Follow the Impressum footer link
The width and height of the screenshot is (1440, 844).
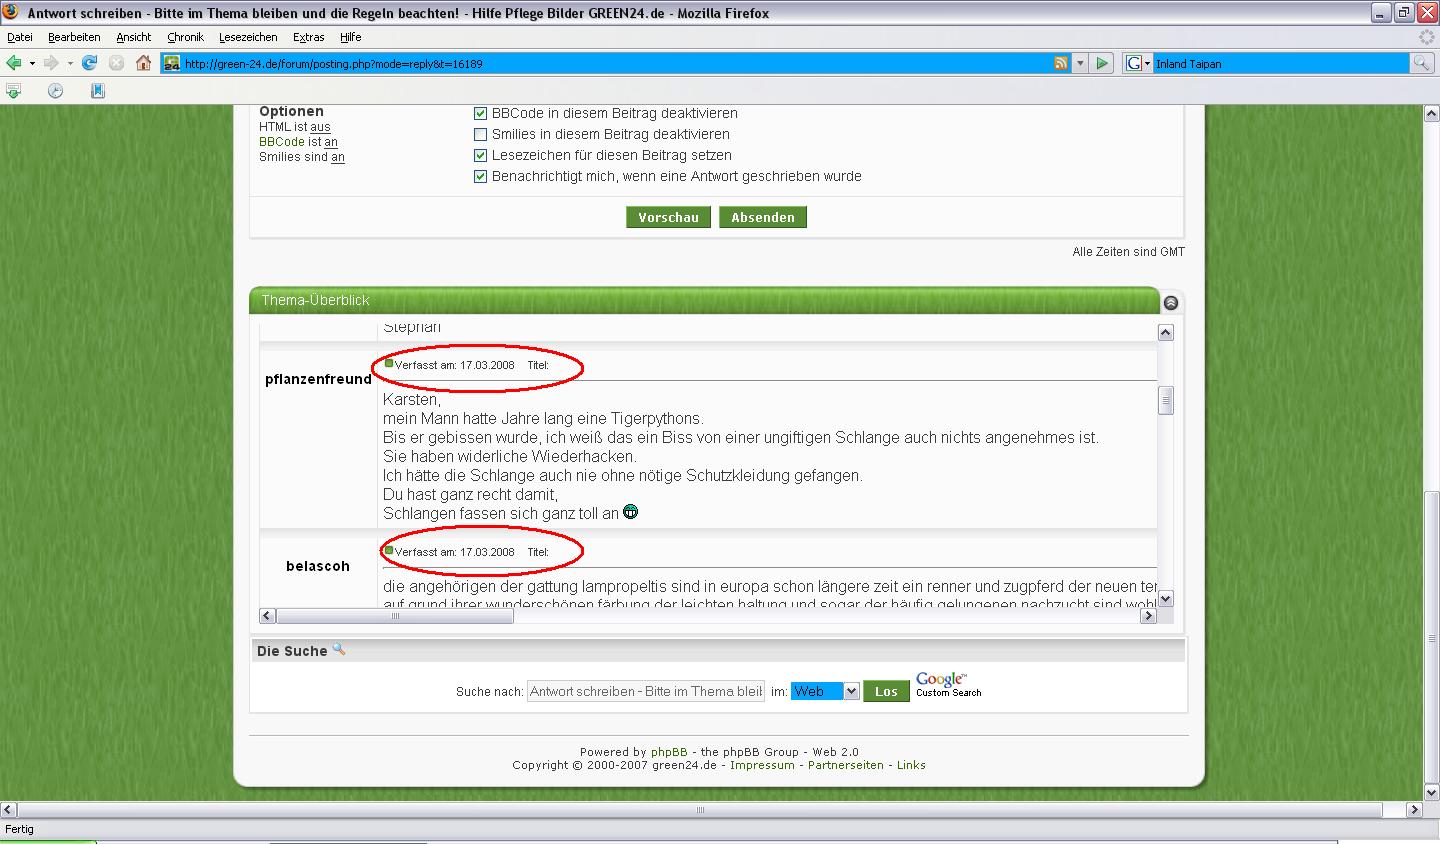(762, 765)
